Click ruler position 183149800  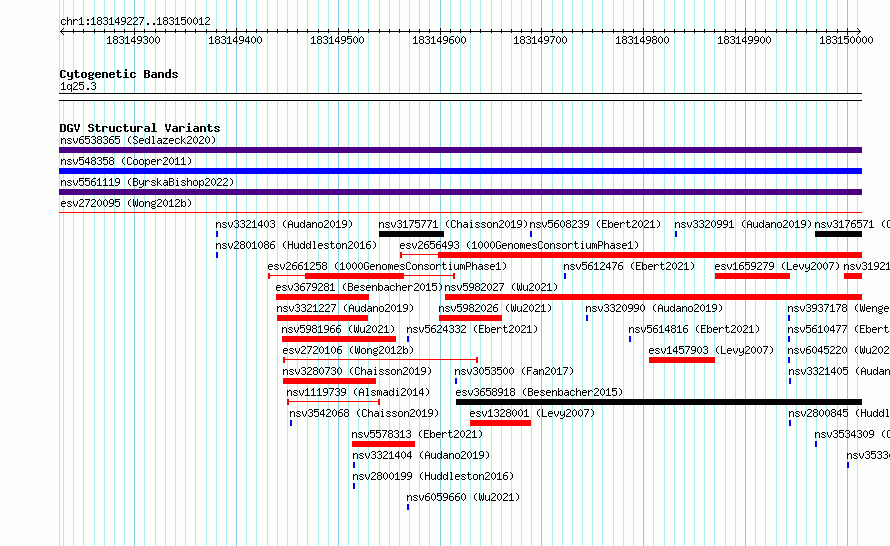coord(643,40)
